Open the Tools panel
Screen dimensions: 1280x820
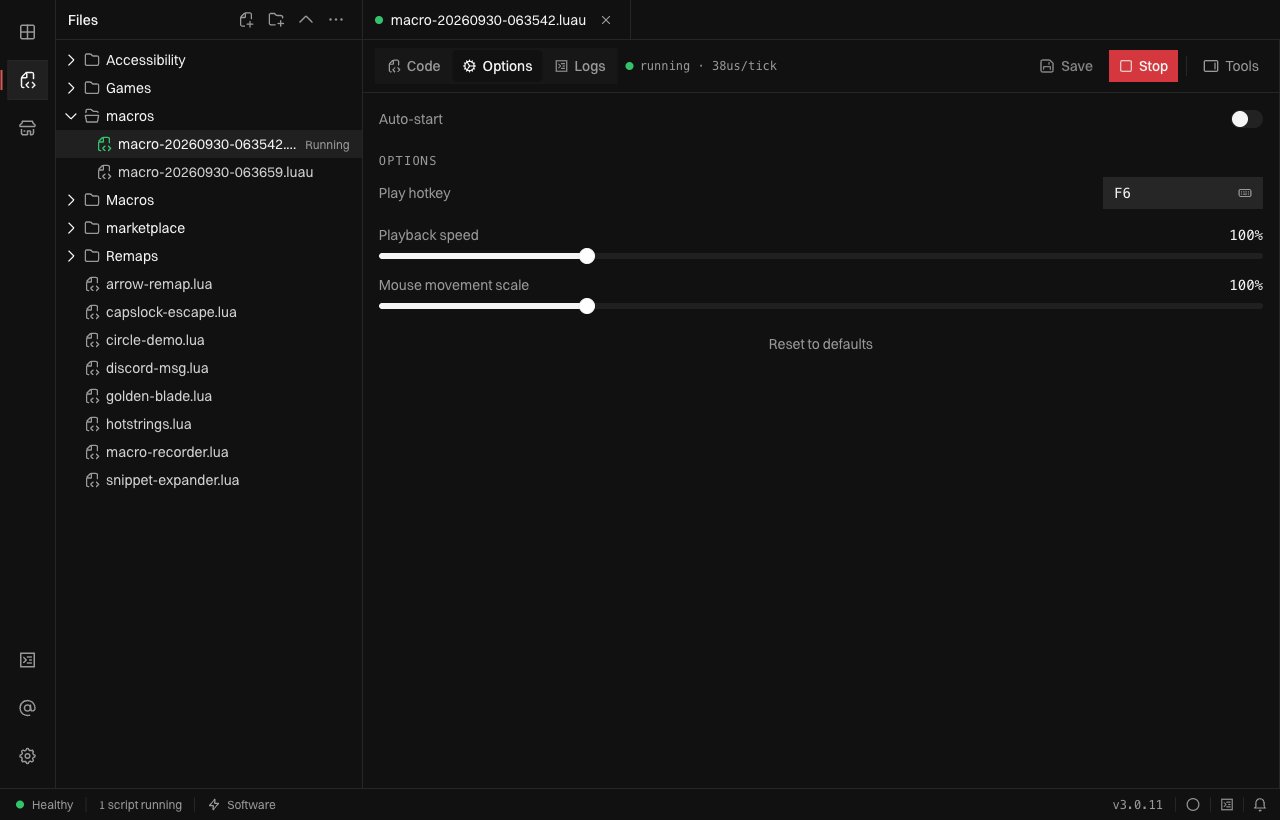point(1231,66)
